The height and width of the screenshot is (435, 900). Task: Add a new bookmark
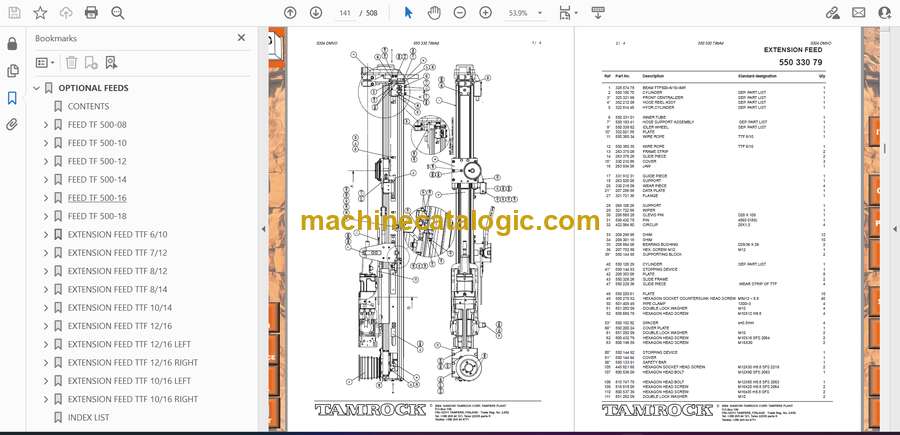(91, 63)
